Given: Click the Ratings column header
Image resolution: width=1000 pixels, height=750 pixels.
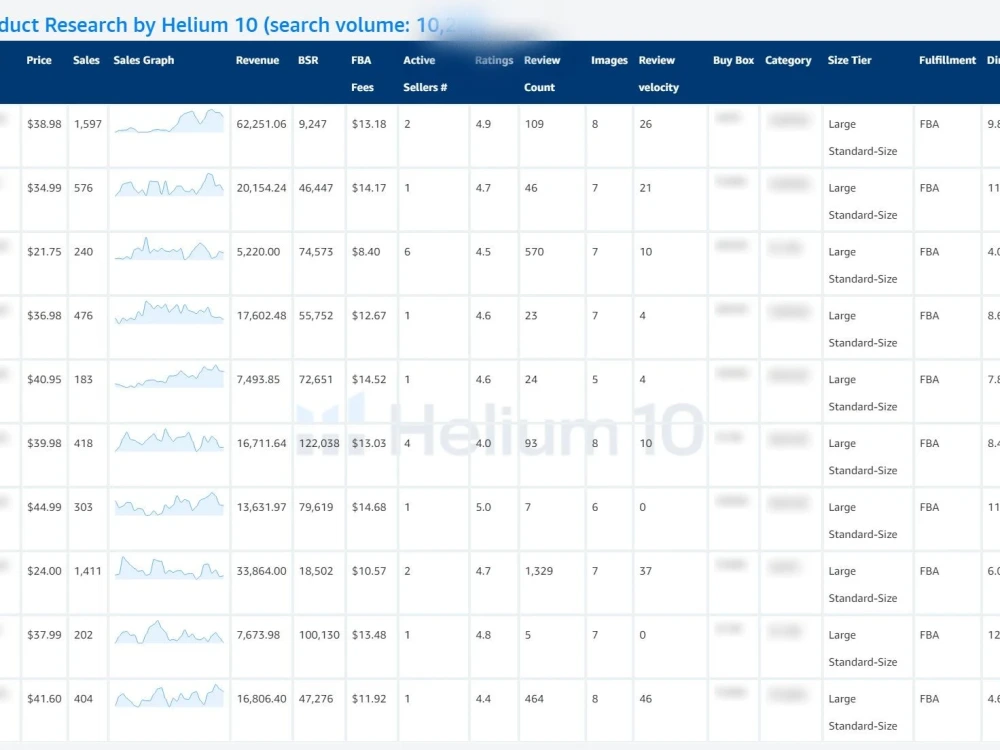Looking at the screenshot, I should click(494, 60).
